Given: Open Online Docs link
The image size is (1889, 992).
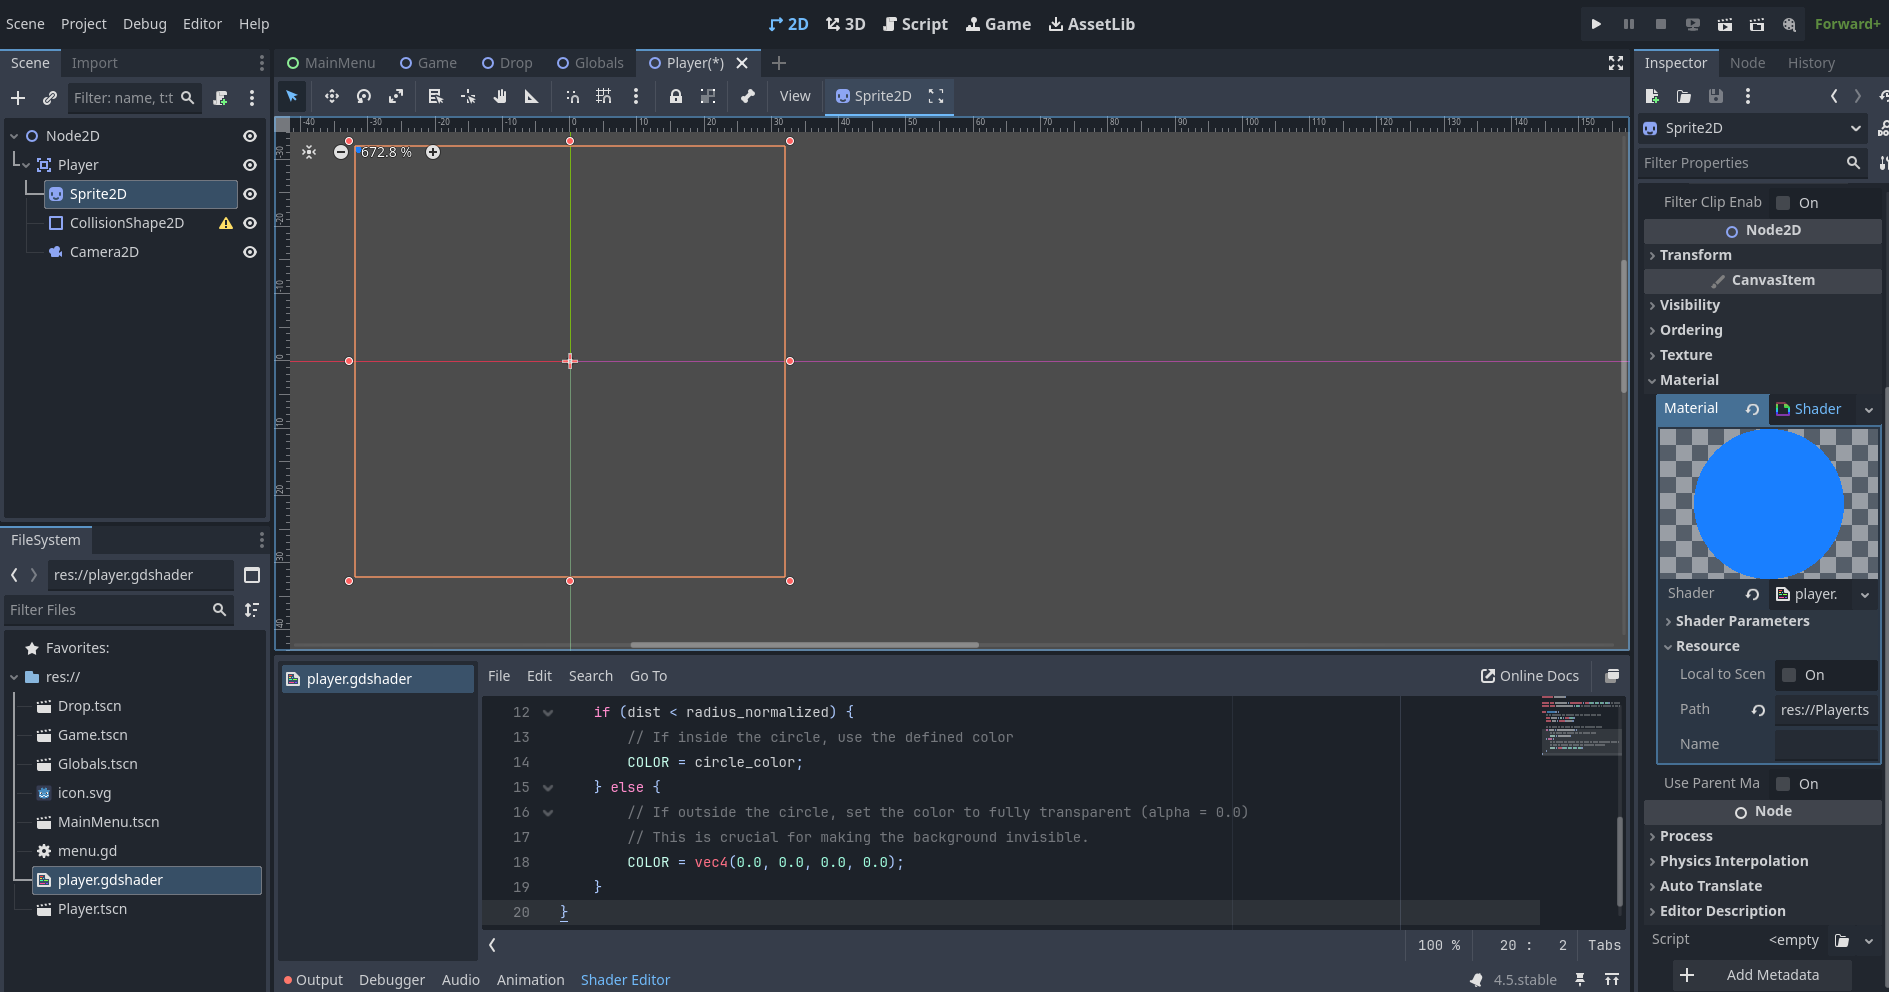Looking at the screenshot, I should point(1530,676).
